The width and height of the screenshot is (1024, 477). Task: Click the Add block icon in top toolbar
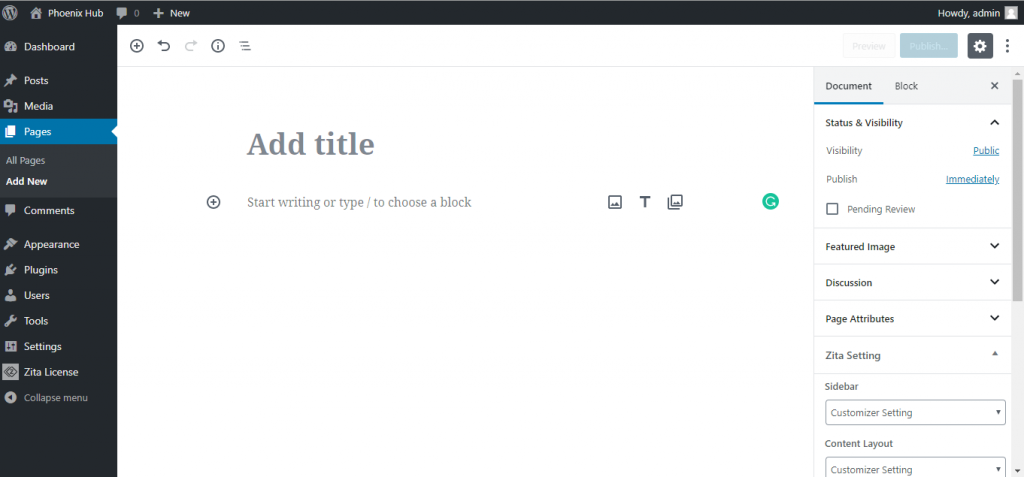point(136,46)
